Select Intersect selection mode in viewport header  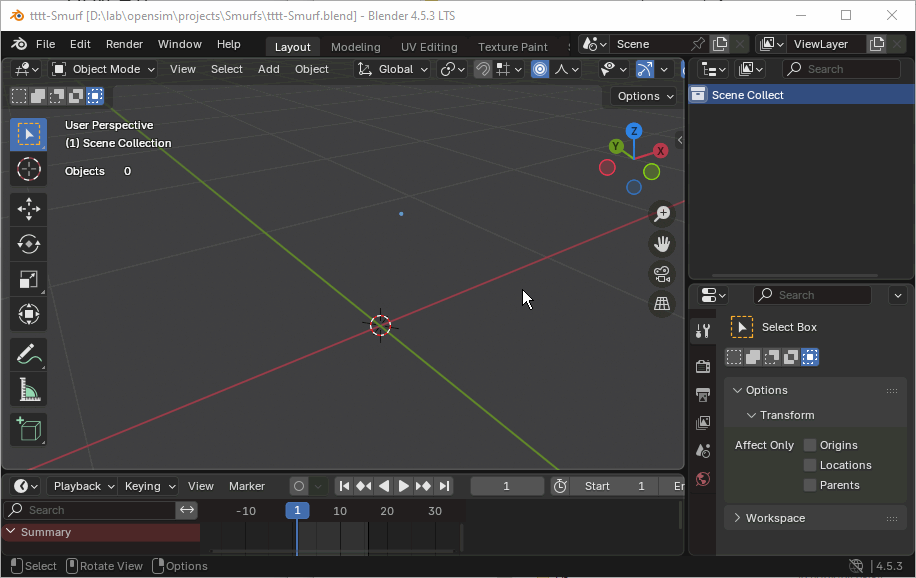95,96
